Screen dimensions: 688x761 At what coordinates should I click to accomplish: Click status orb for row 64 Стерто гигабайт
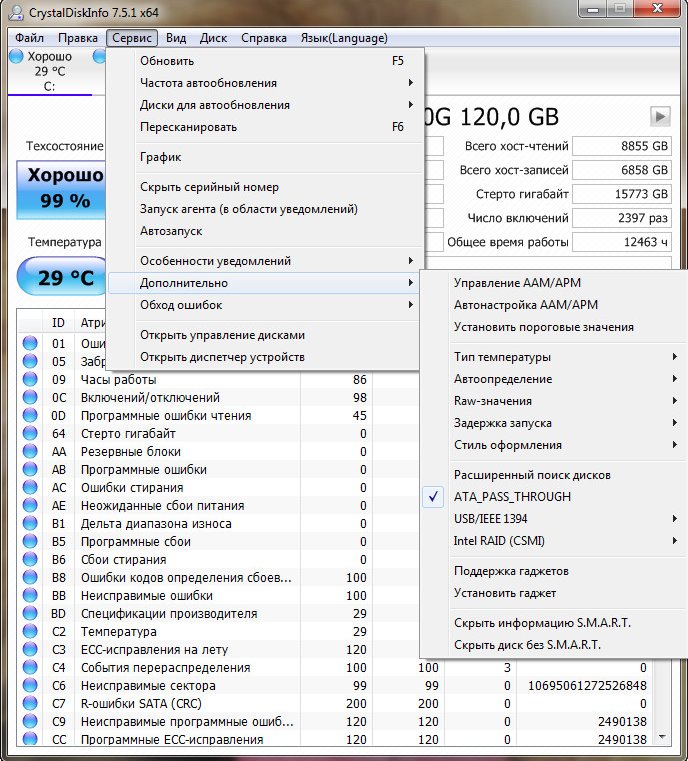point(30,433)
